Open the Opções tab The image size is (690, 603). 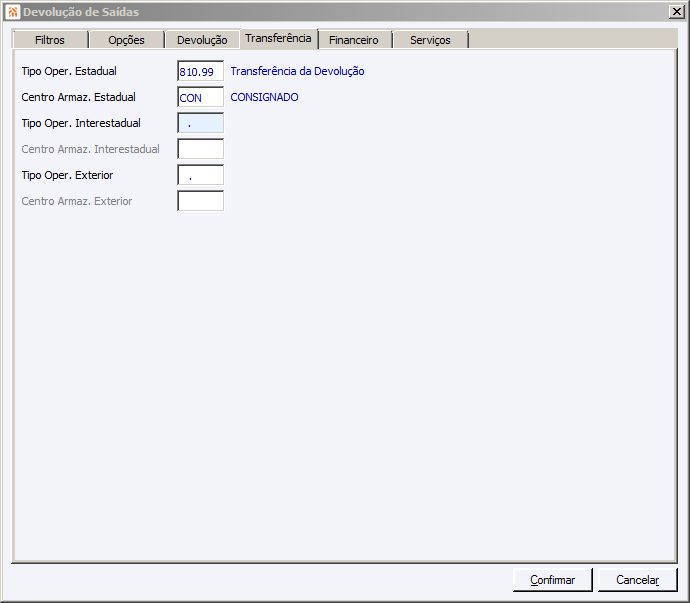(126, 40)
